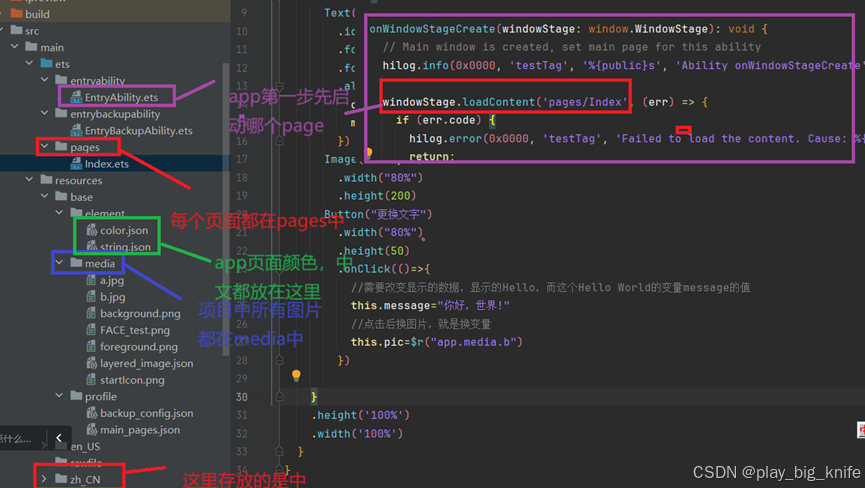Toggle the code fold marker on line 16

279,141
